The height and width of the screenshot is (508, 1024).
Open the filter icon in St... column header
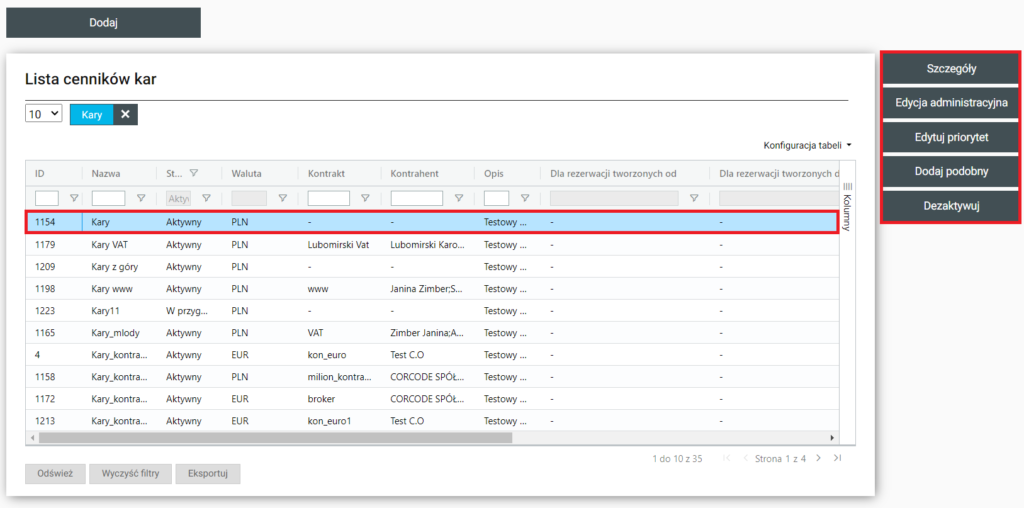pyautogui.click(x=194, y=173)
